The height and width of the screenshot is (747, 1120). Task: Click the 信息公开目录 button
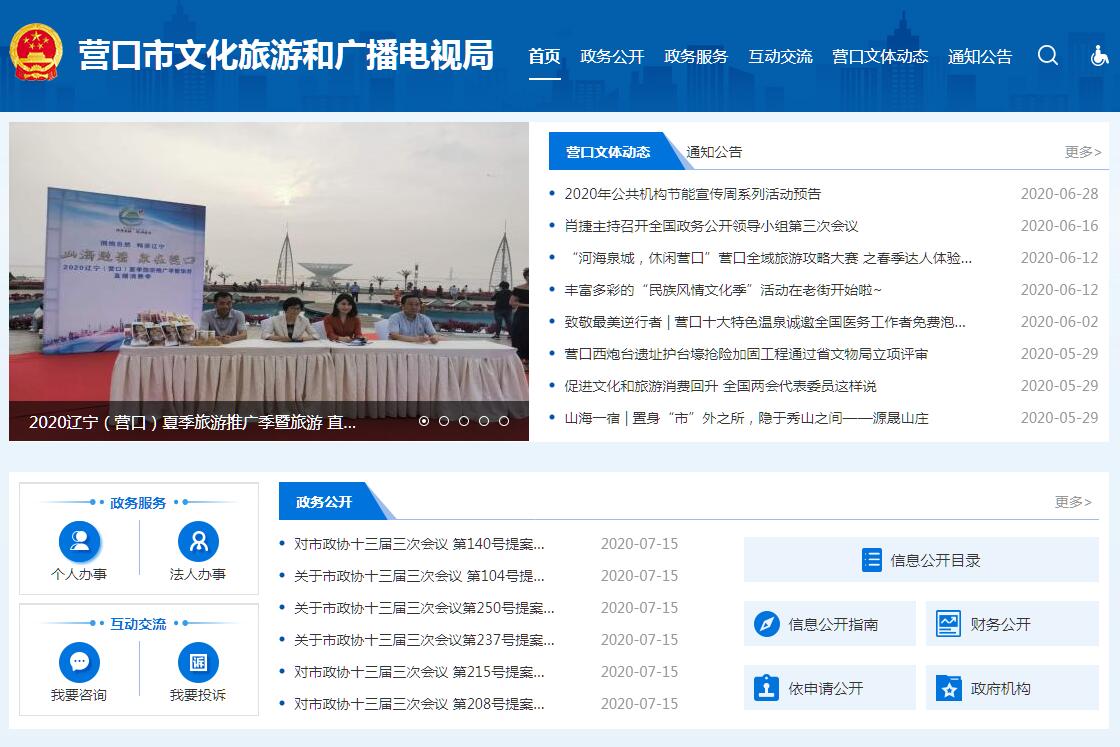921,560
